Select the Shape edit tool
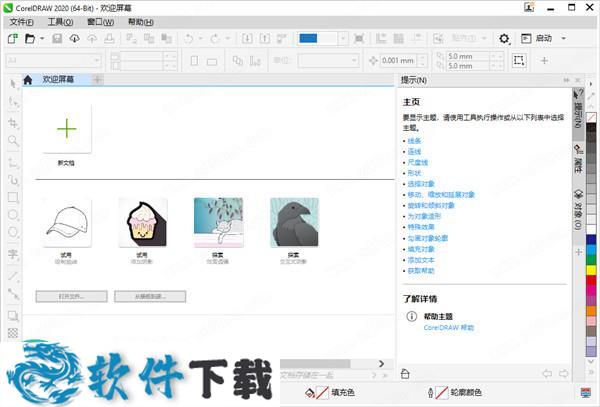 pyautogui.click(x=13, y=102)
